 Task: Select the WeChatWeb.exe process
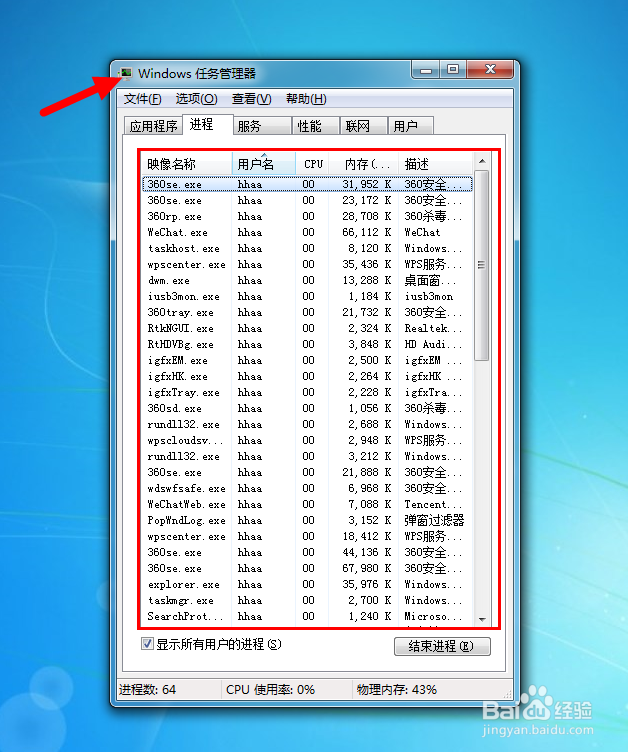(308, 505)
